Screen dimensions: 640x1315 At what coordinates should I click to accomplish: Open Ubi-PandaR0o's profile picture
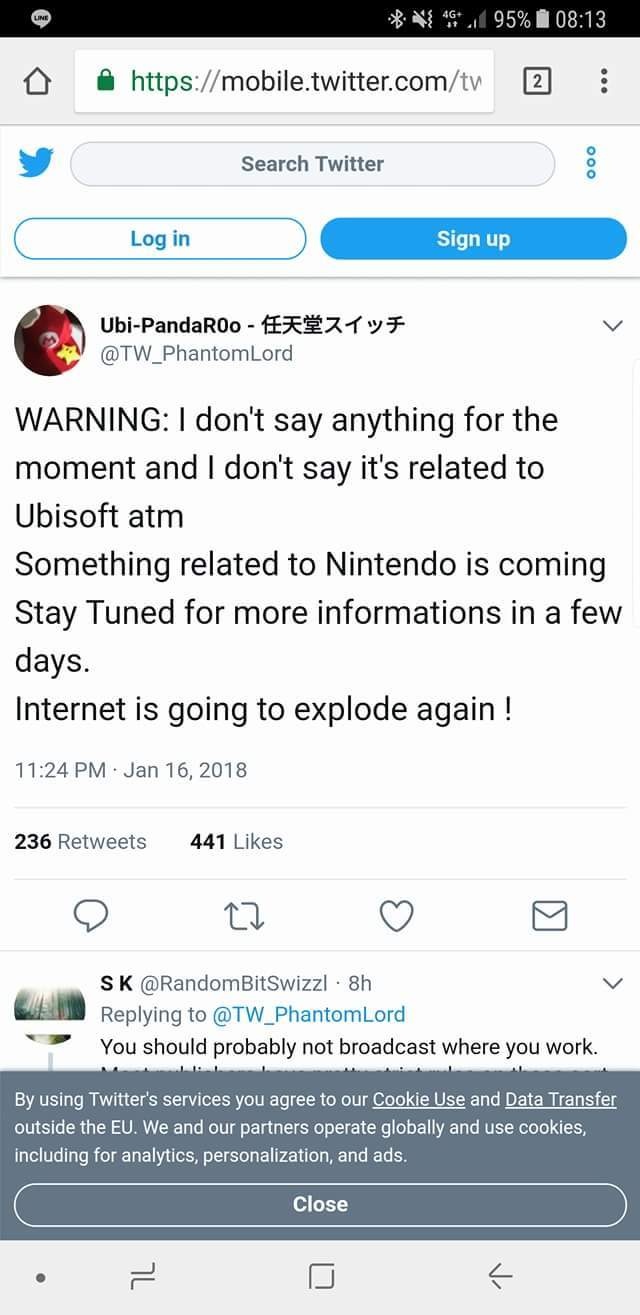(49, 340)
